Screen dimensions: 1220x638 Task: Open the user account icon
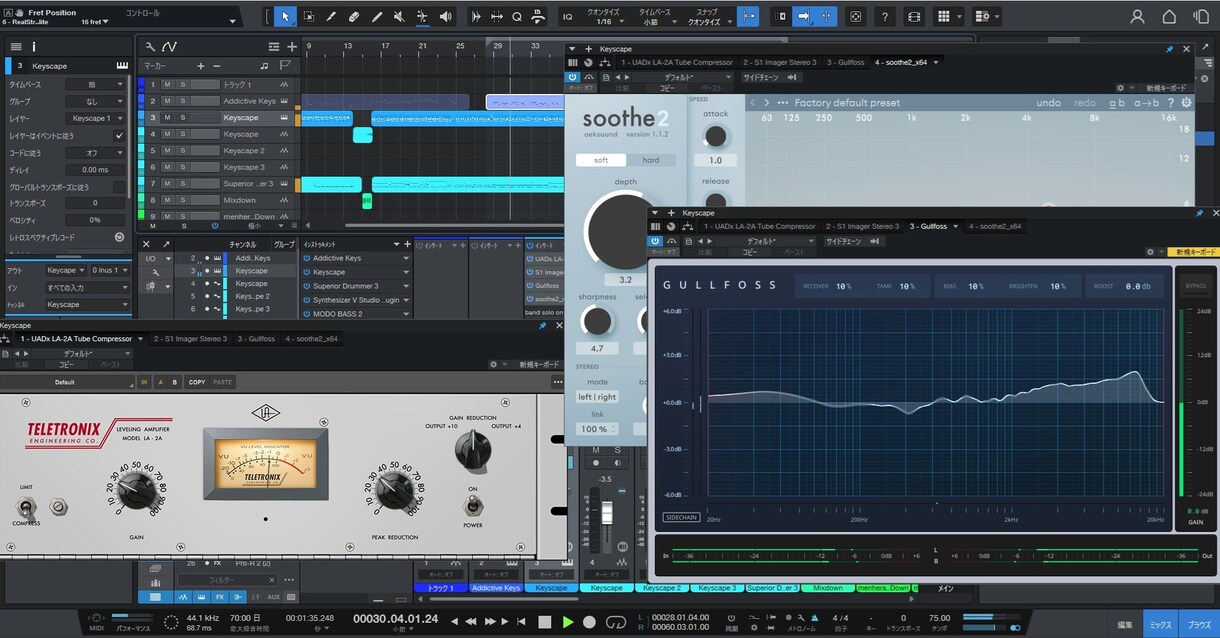(1138, 17)
